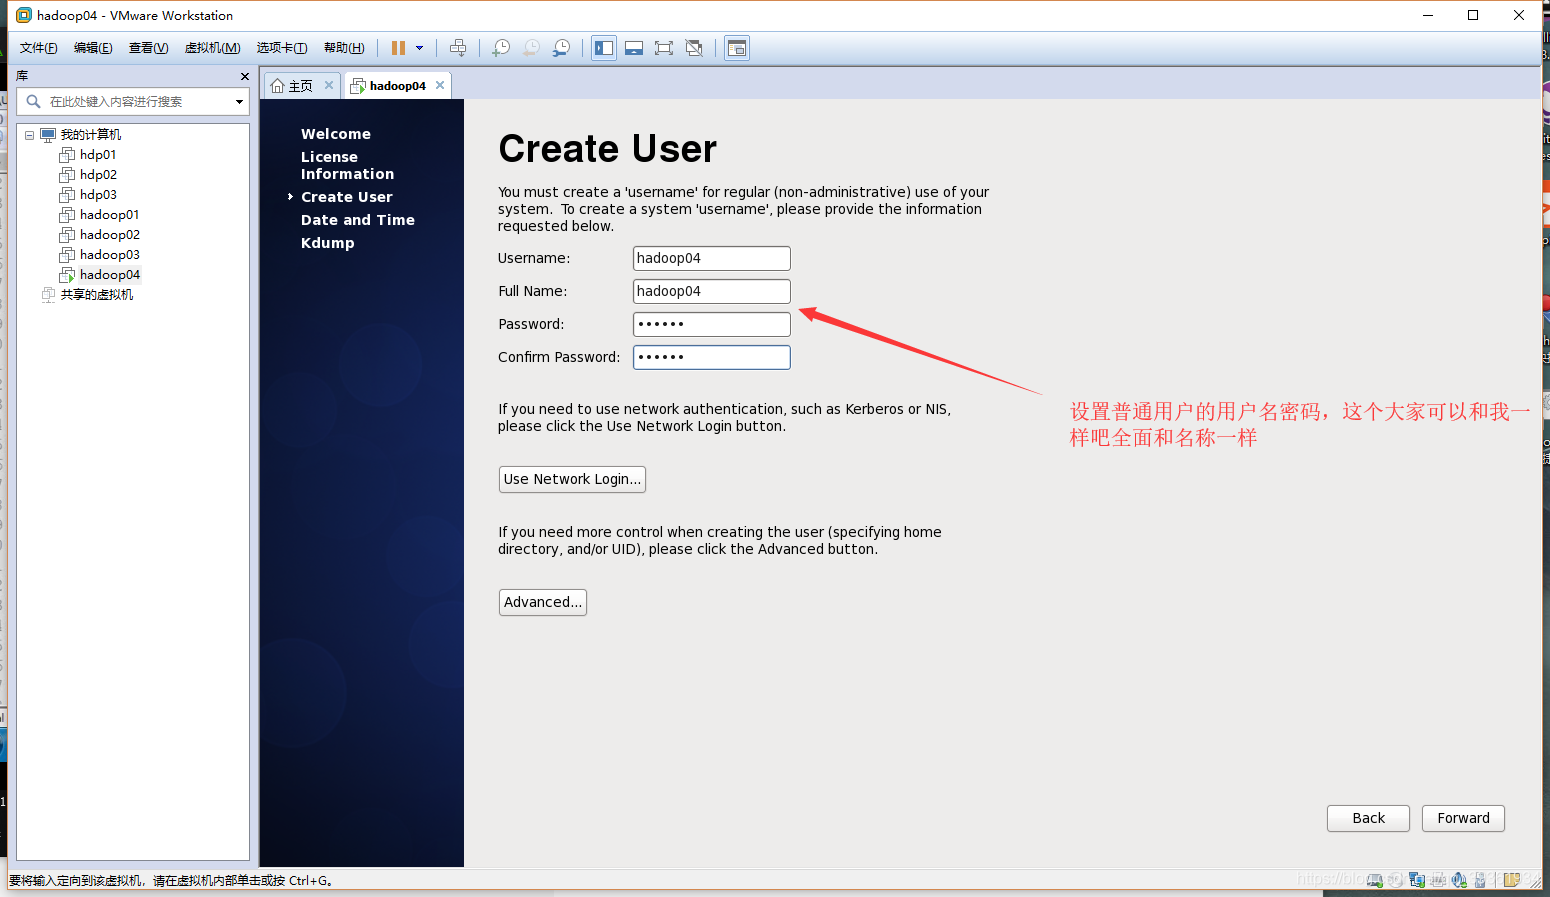The height and width of the screenshot is (897, 1550).
Task: Click the printer status icon
Action: [1438, 880]
